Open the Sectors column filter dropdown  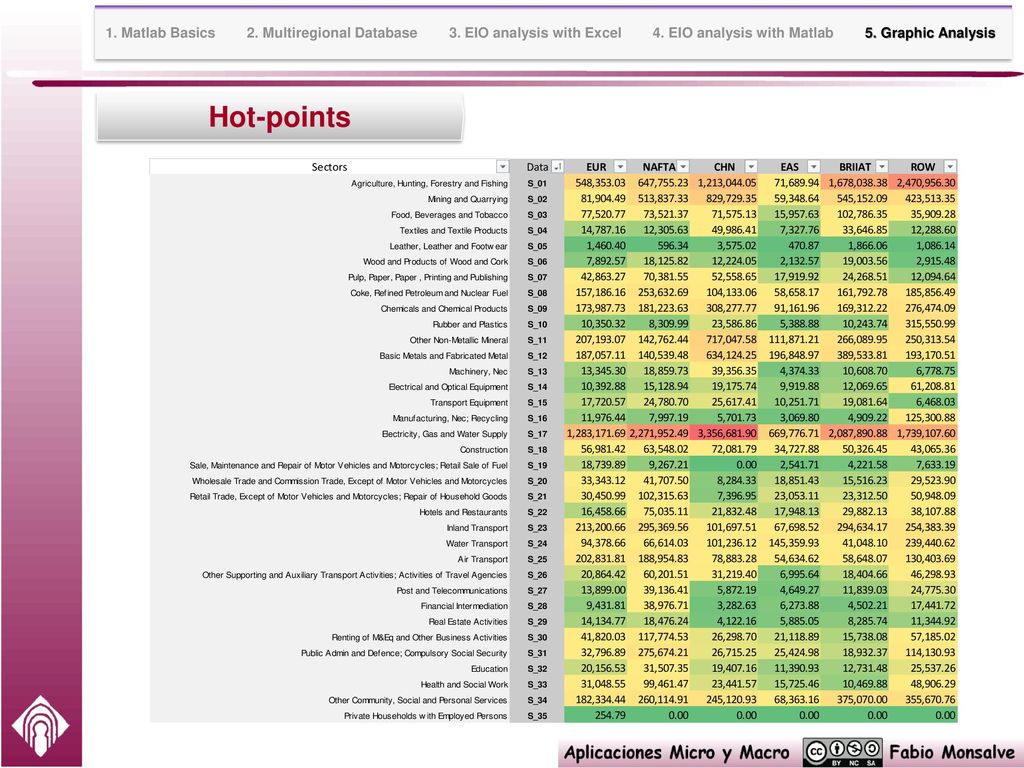click(502, 167)
